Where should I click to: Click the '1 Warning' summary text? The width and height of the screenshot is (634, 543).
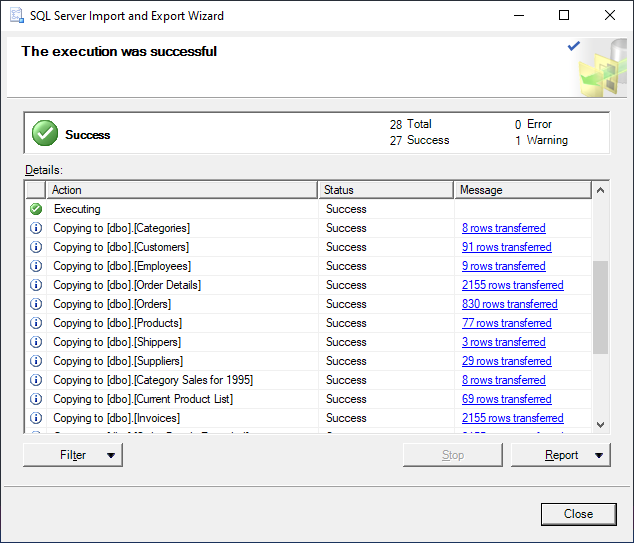click(x=541, y=140)
